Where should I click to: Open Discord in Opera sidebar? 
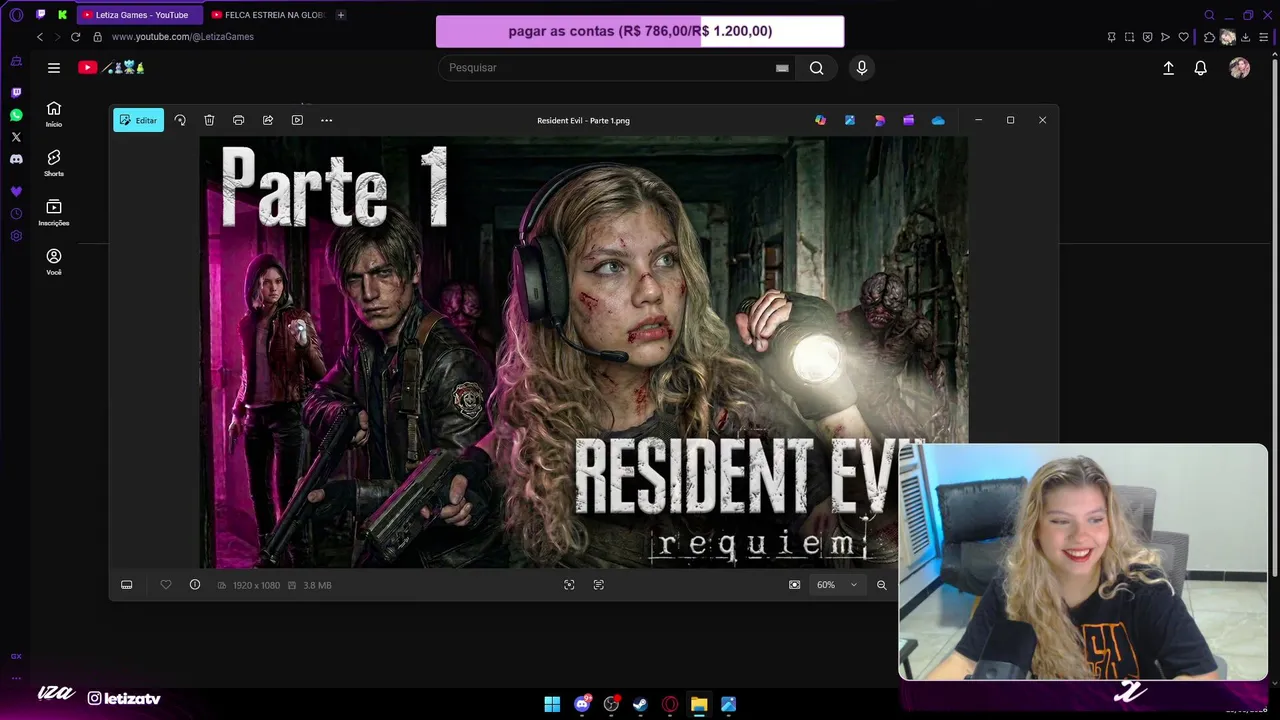click(x=16, y=159)
